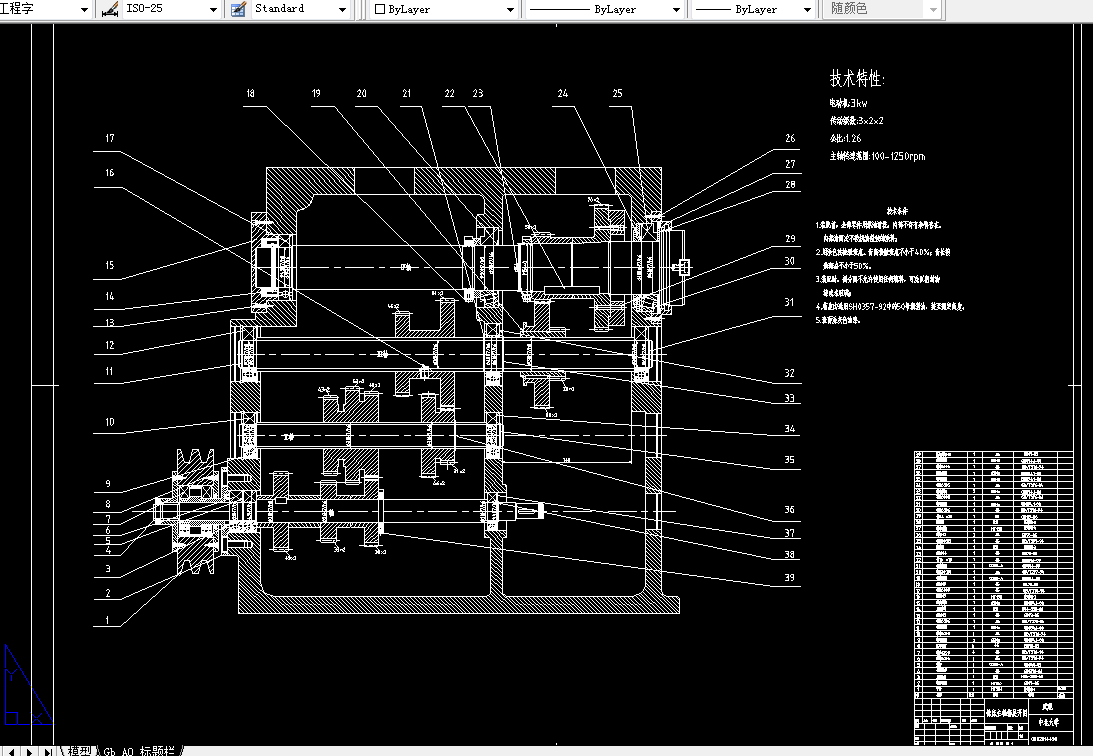This screenshot has height=756, width=1093.
Task: Click the Table Style icon next to Standard
Action: pyautogui.click(x=236, y=9)
